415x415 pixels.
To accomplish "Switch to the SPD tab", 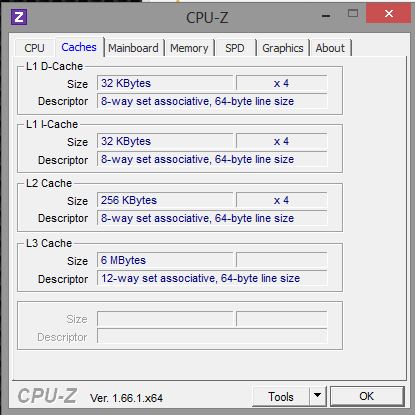I will tap(235, 48).
